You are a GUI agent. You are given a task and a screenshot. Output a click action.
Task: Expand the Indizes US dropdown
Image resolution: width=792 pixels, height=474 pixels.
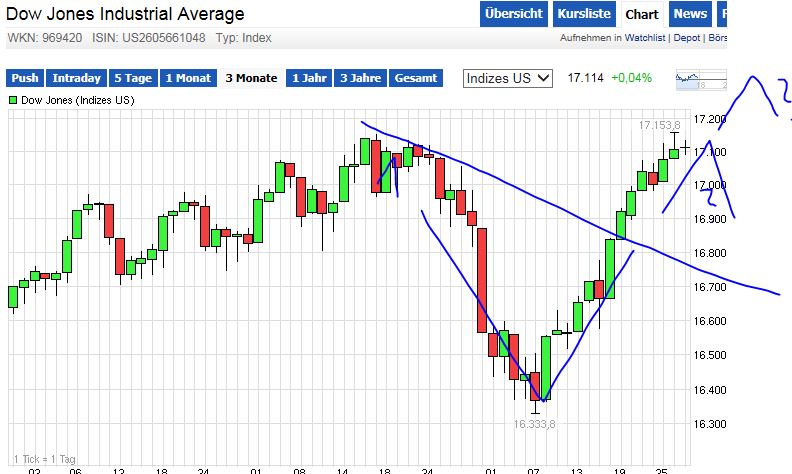point(508,78)
